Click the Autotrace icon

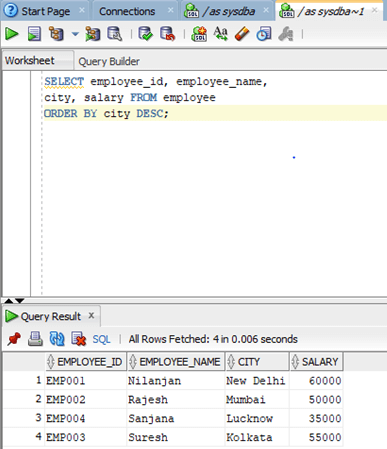click(93, 34)
